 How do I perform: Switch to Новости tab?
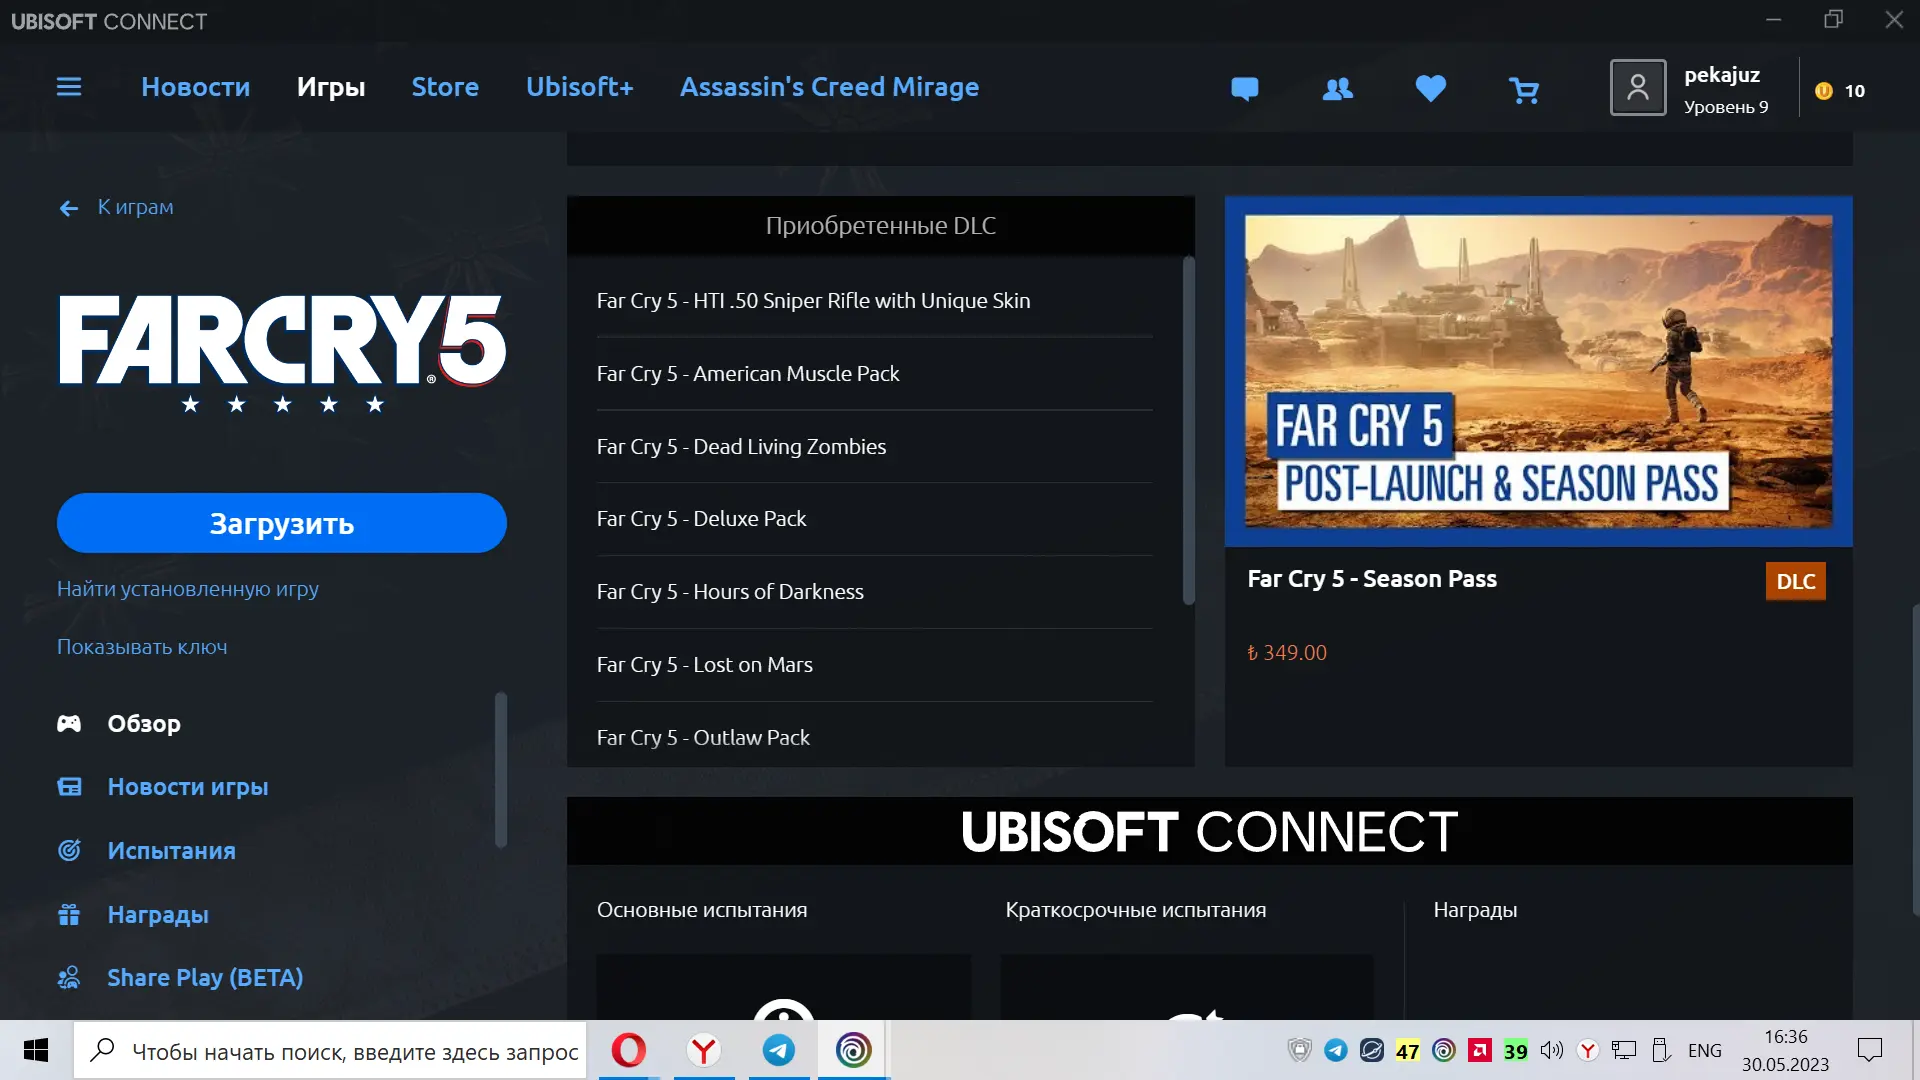[196, 87]
